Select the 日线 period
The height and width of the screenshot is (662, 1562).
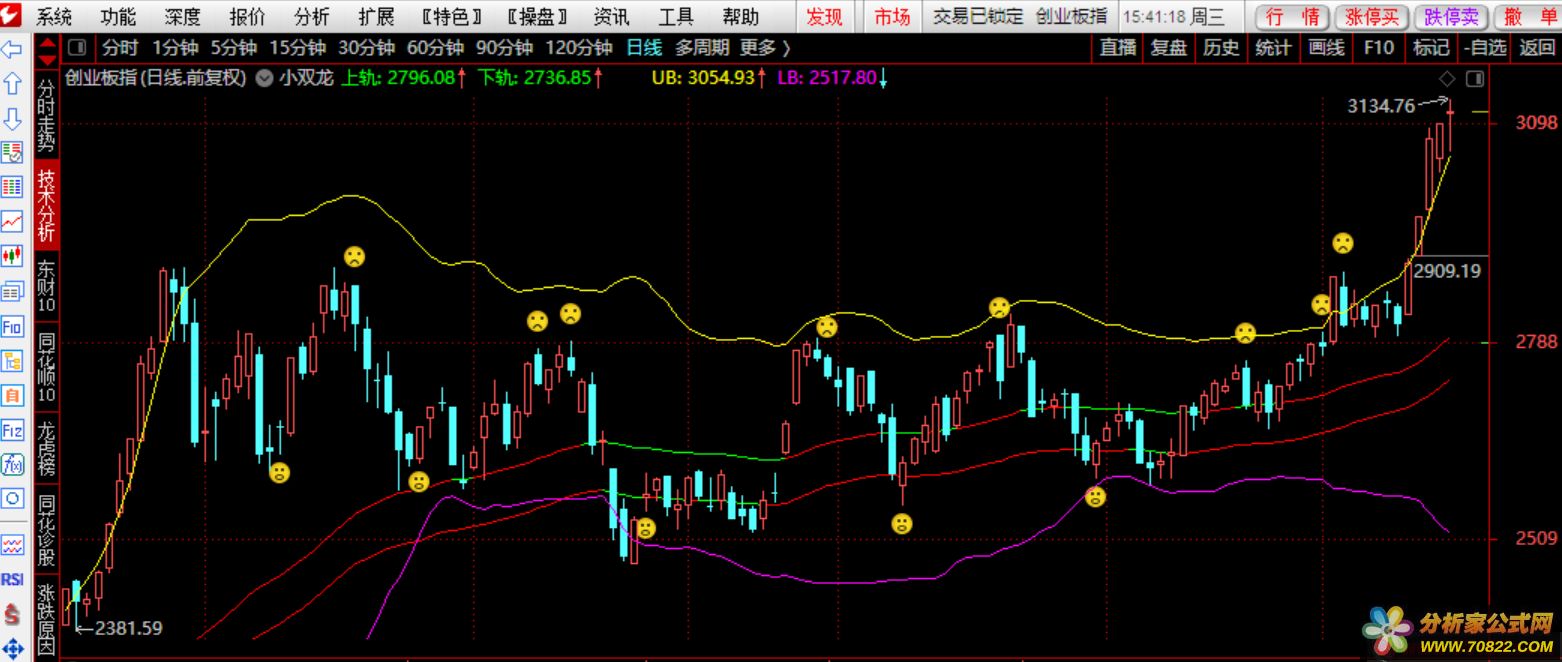coord(644,48)
